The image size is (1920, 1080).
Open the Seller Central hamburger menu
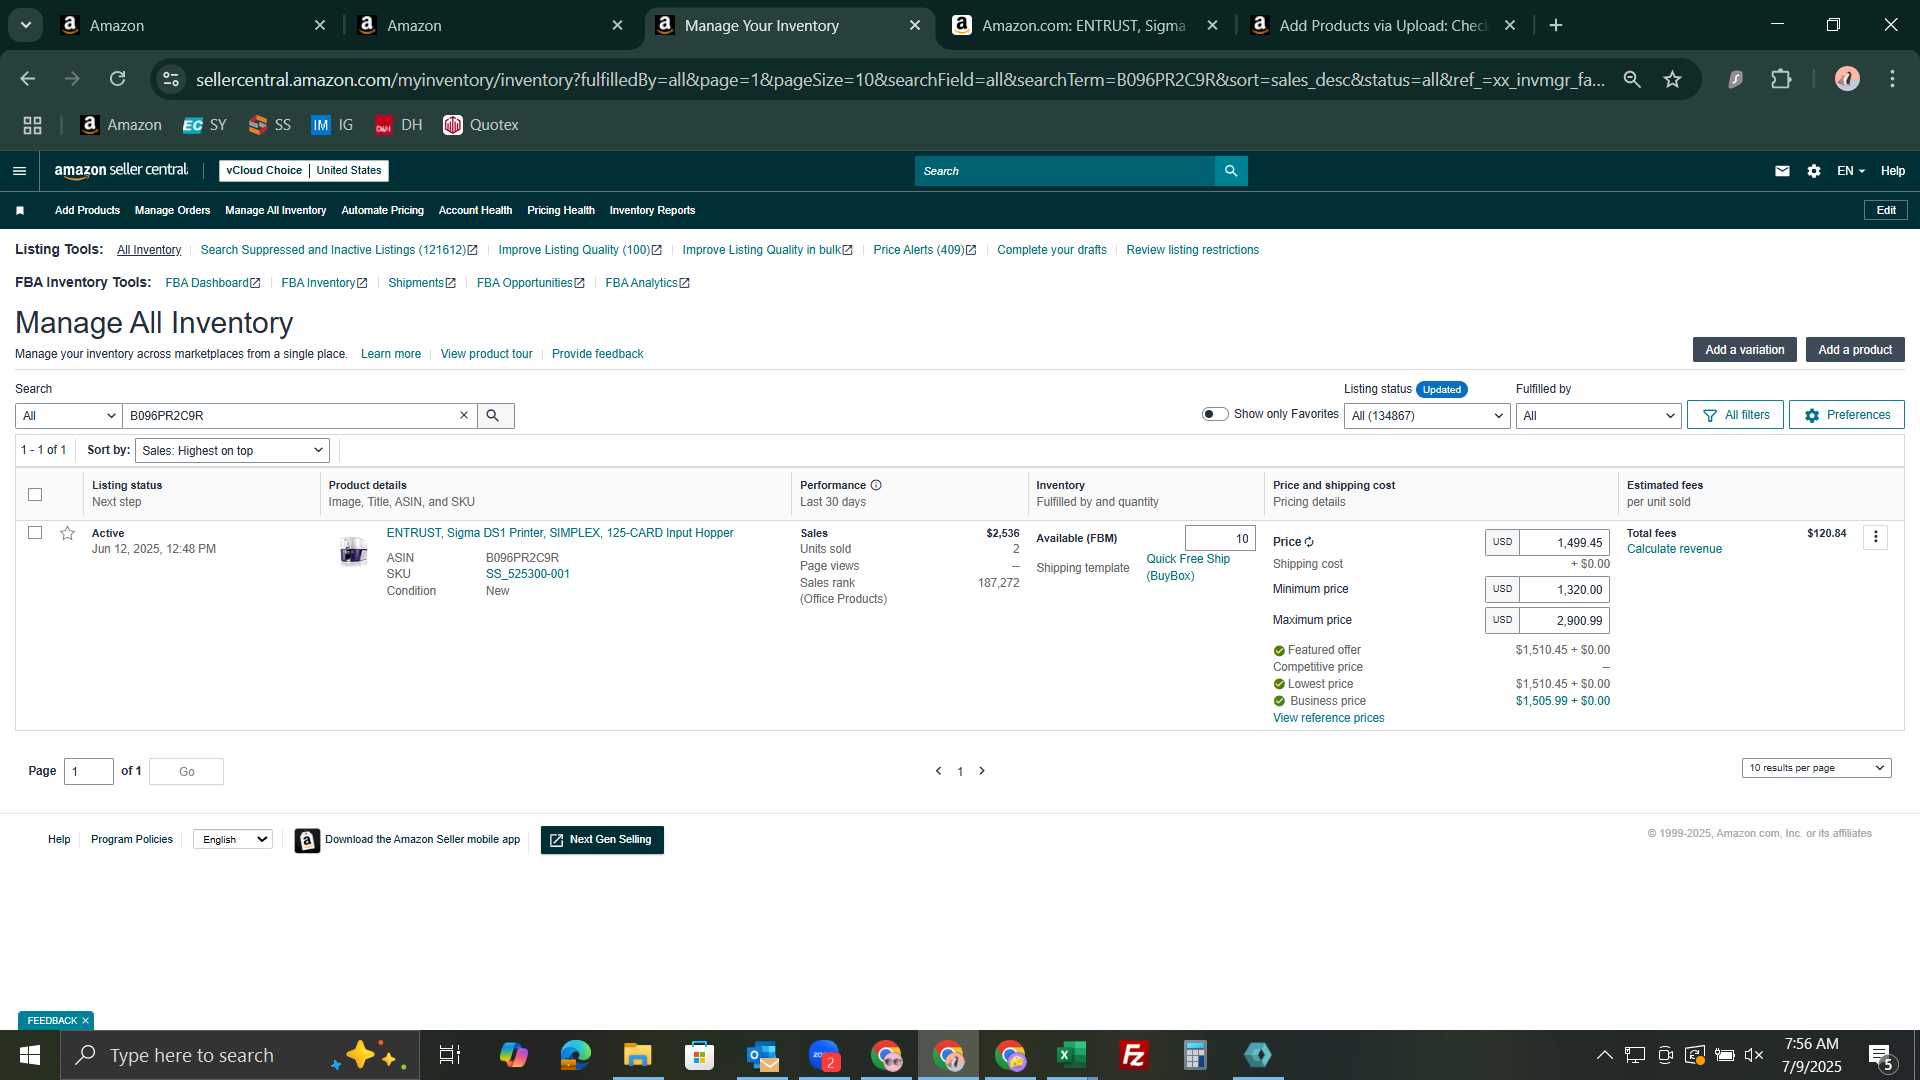point(19,171)
